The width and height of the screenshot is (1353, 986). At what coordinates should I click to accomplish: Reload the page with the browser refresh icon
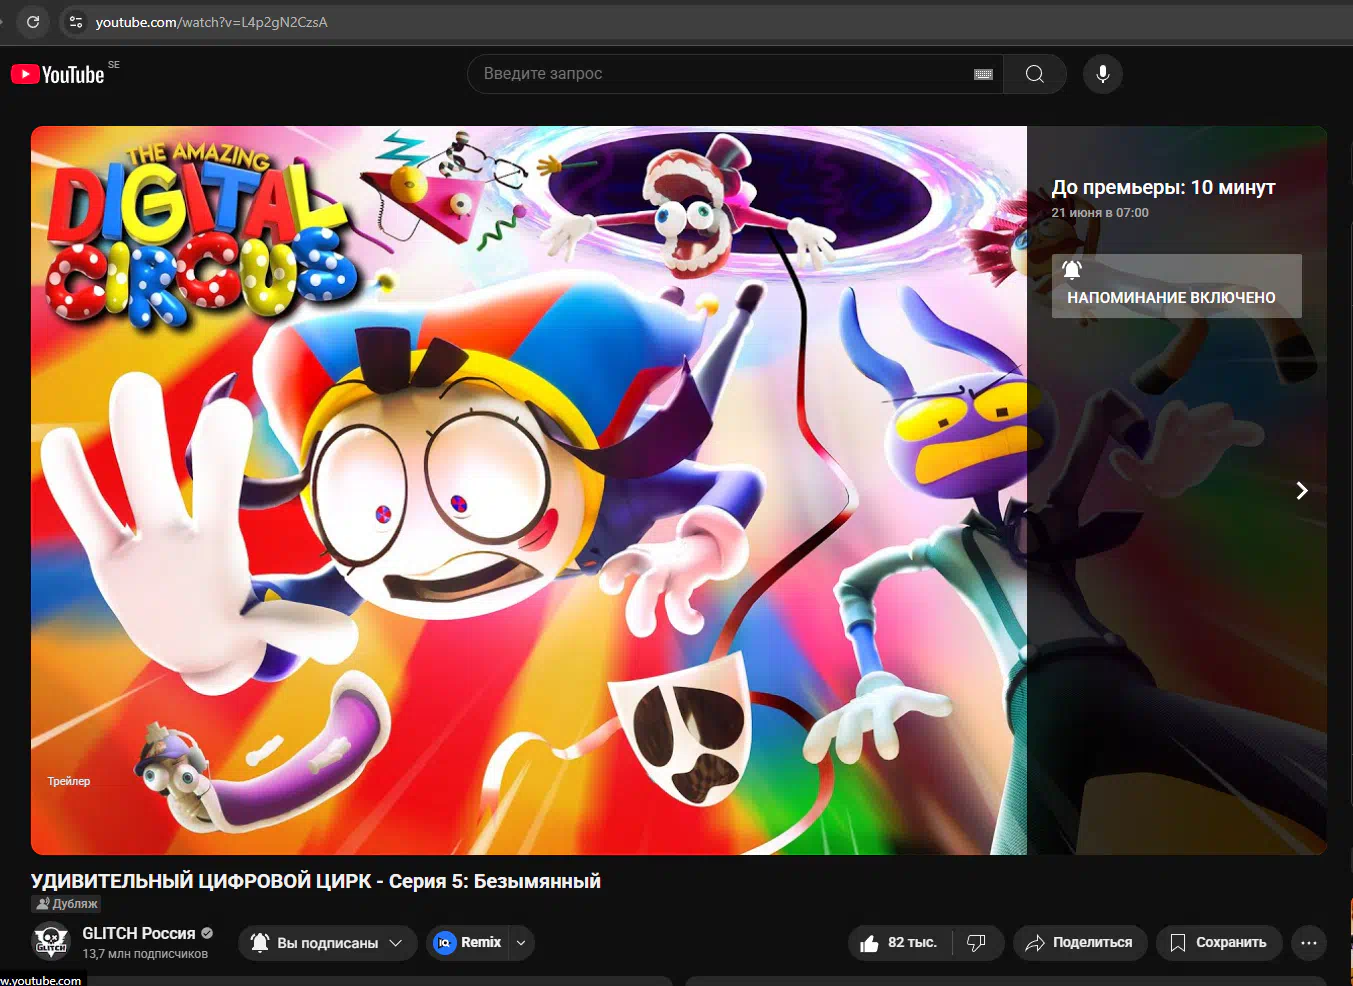click(x=33, y=21)
